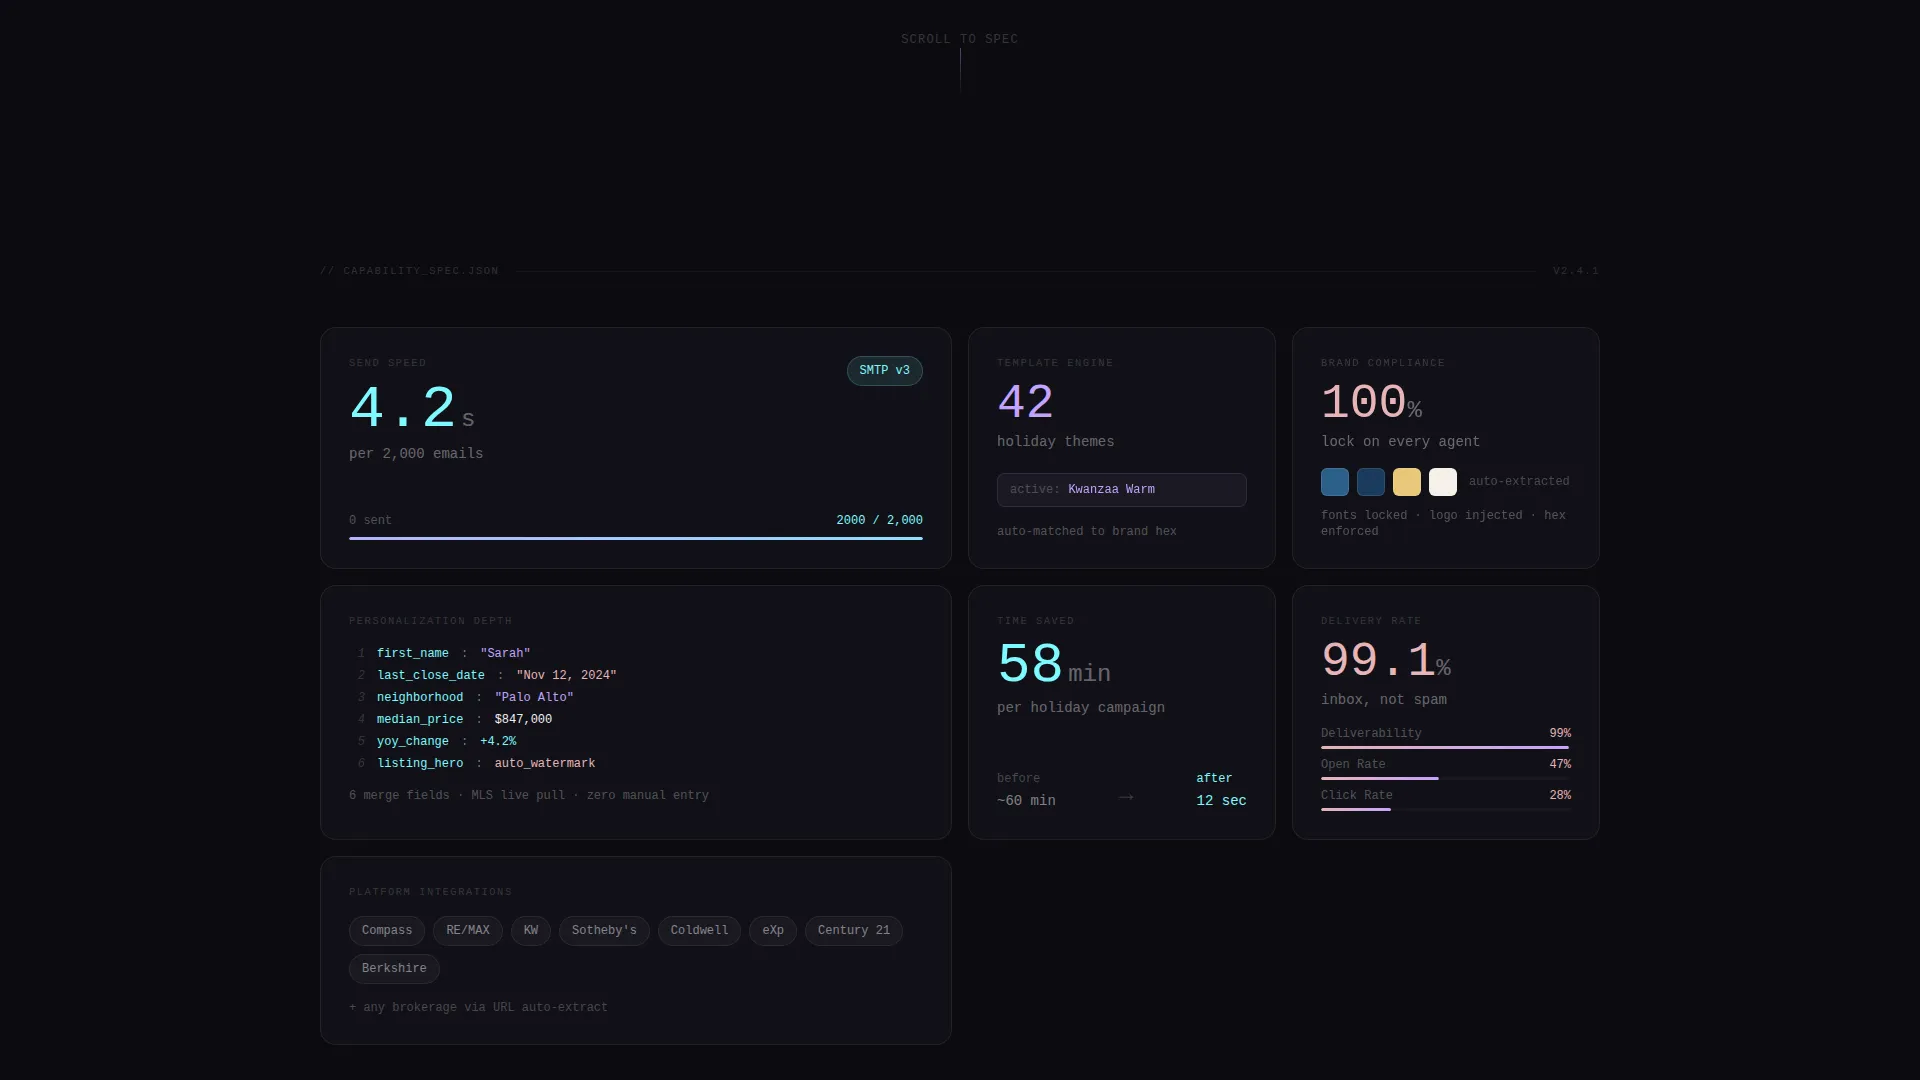Image resolution: width=1920 pixels, height=1080 pixels.
Task: Select the Coldwell brokerage chip
Action: pos(699,931)
